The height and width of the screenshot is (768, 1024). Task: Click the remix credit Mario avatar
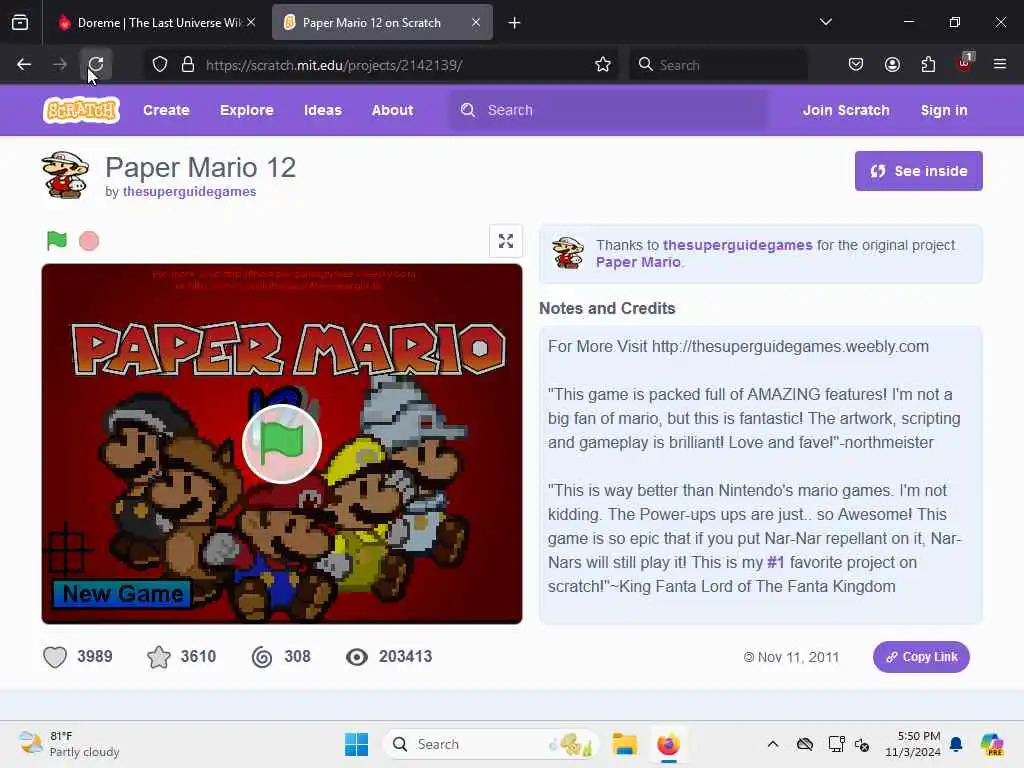coord(568,253)
